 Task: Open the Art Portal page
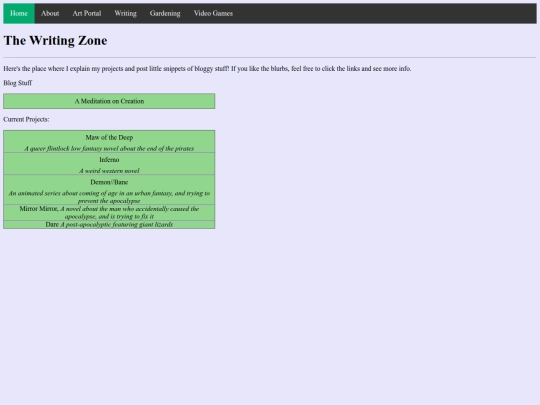(x=87, y=13)
